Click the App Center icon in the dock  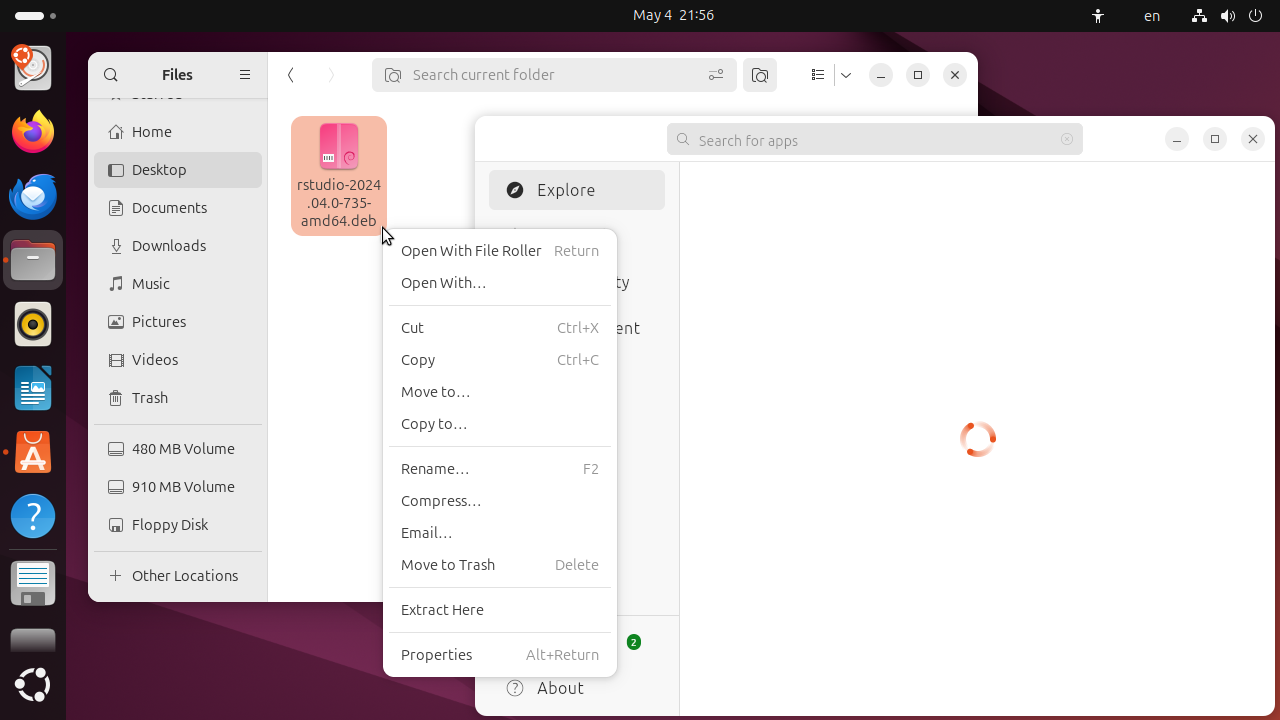[33, 452]
